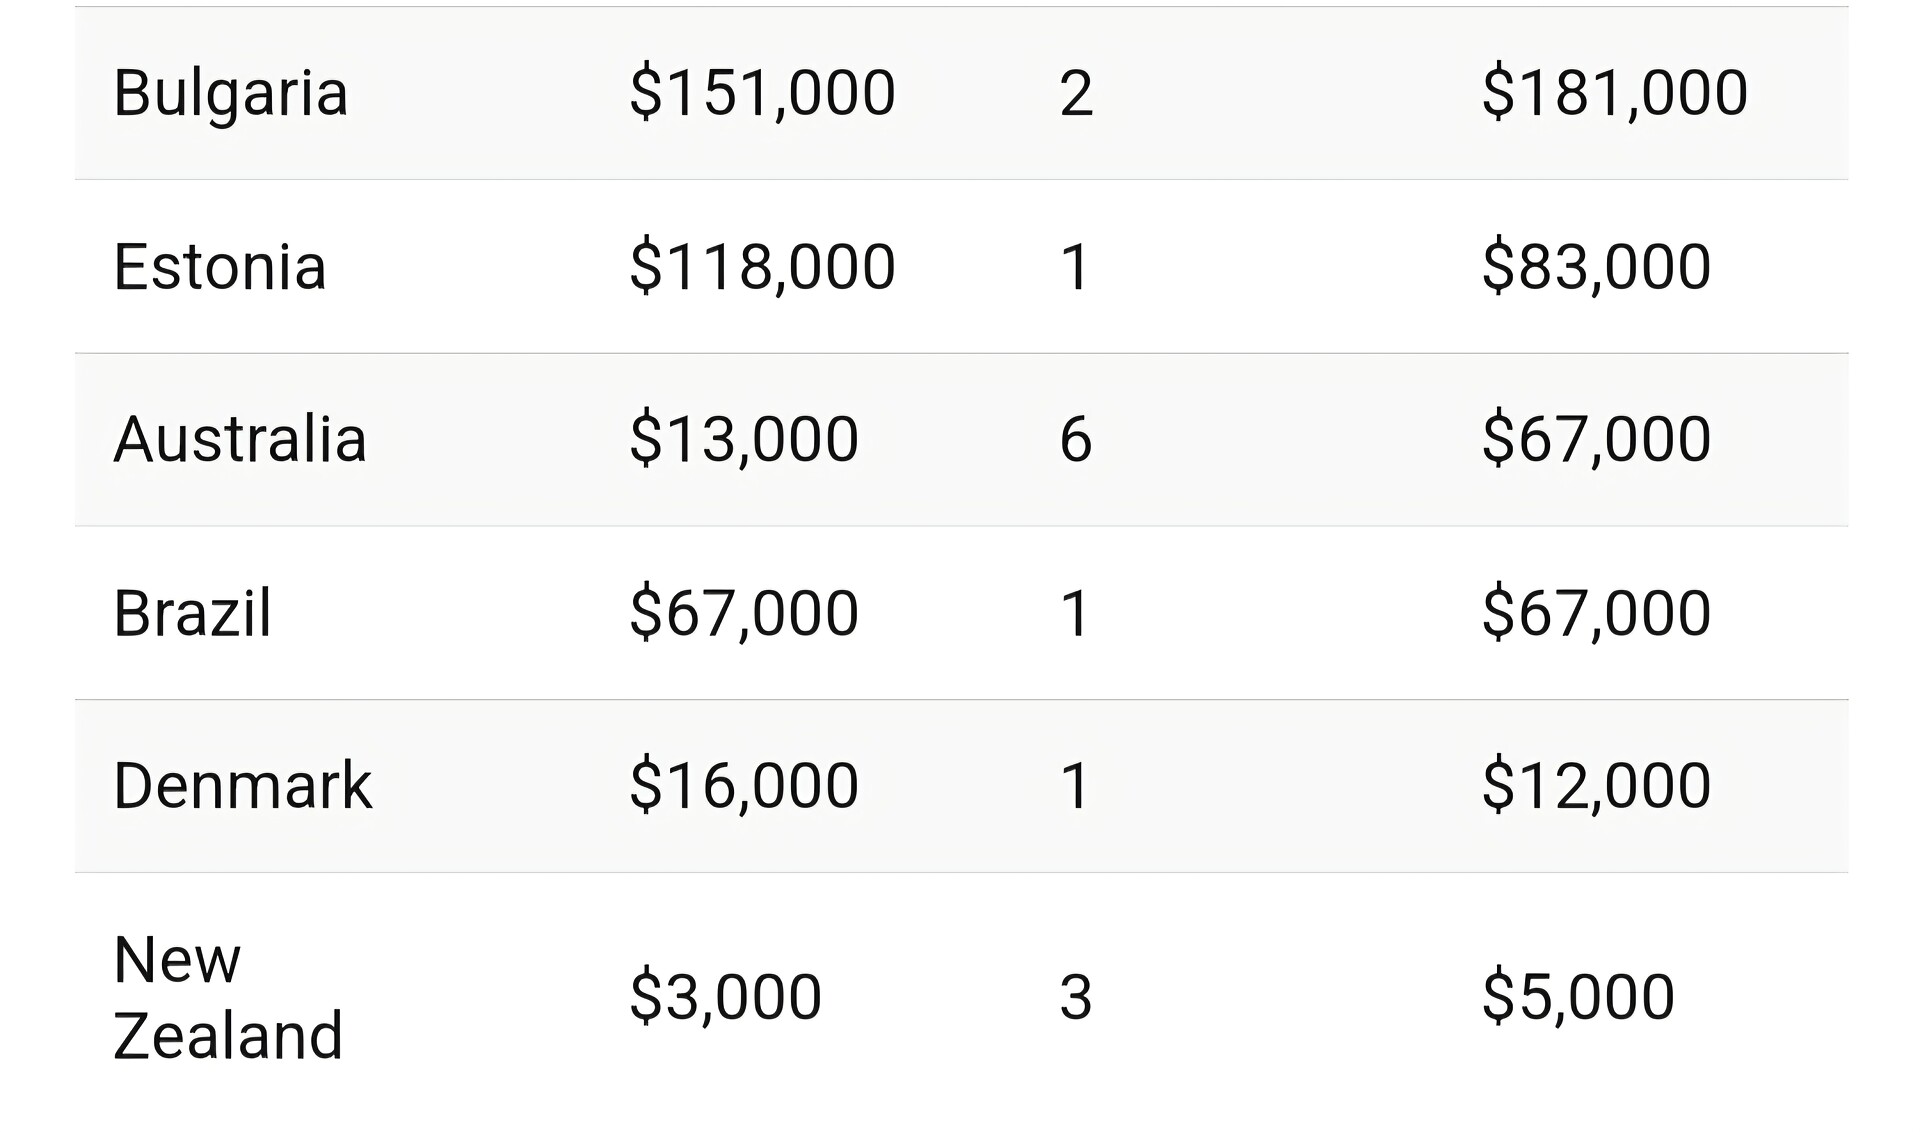Click the count 2 in Bulgaria row

(x=1076, y=94)
